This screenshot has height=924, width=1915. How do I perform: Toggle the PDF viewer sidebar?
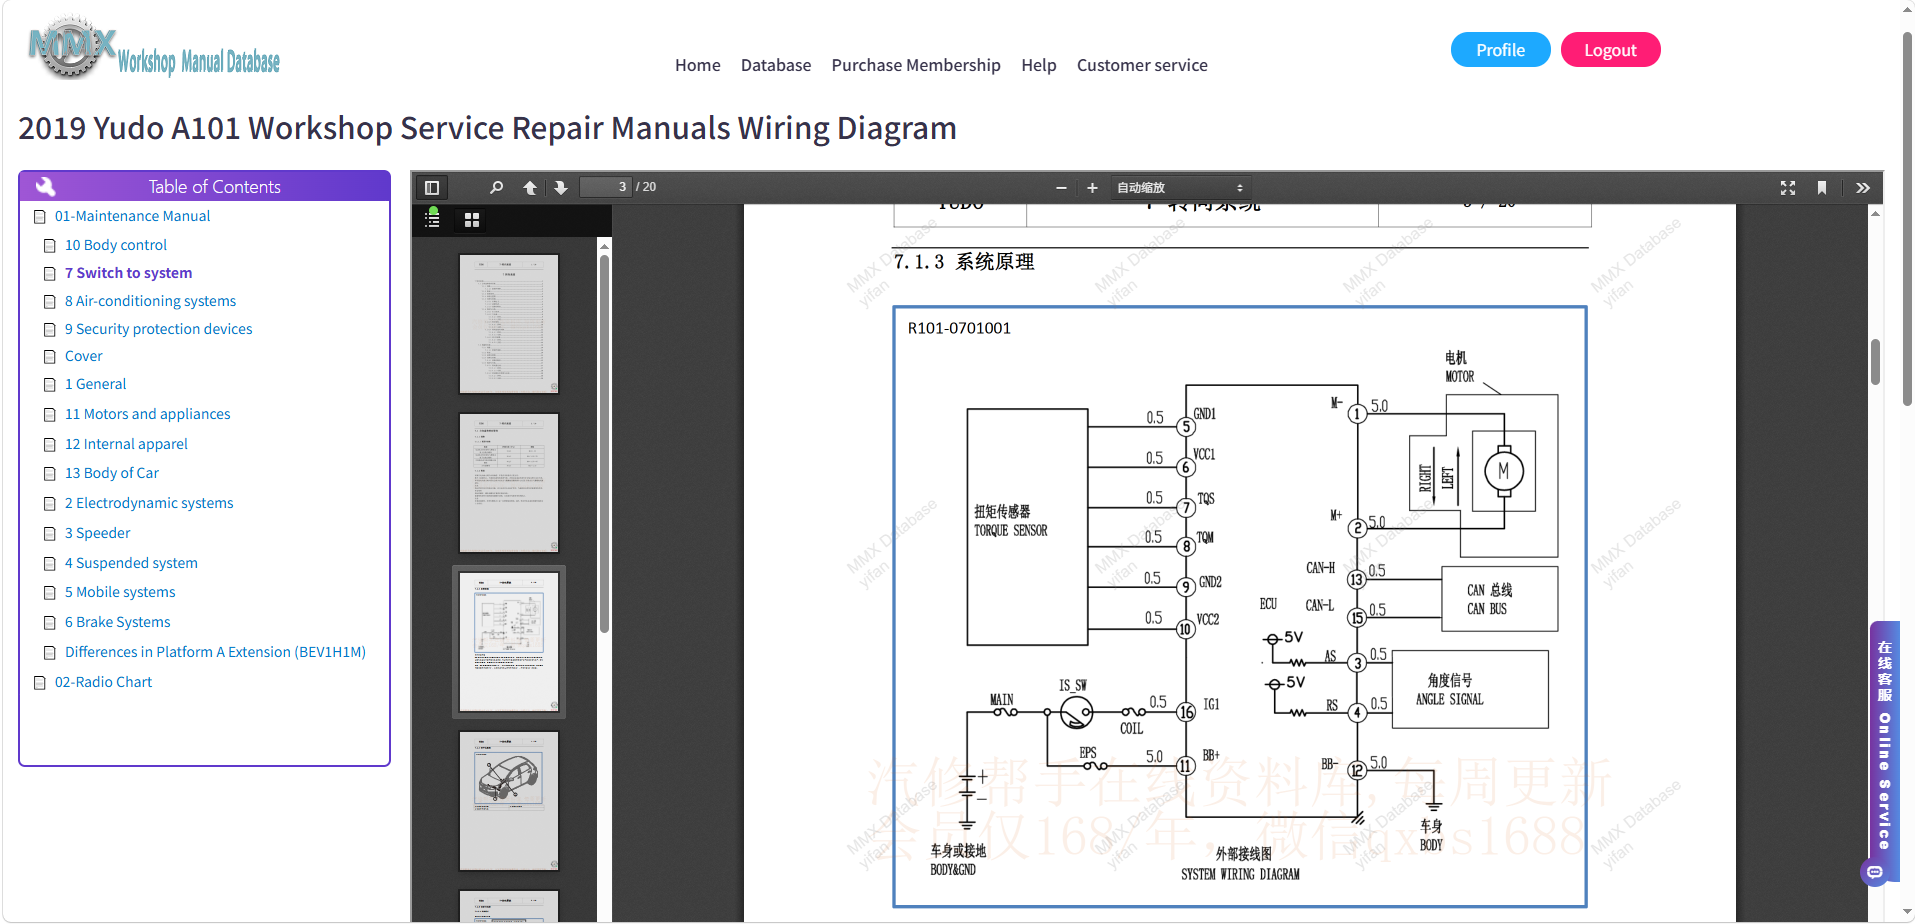pos(432,188)
